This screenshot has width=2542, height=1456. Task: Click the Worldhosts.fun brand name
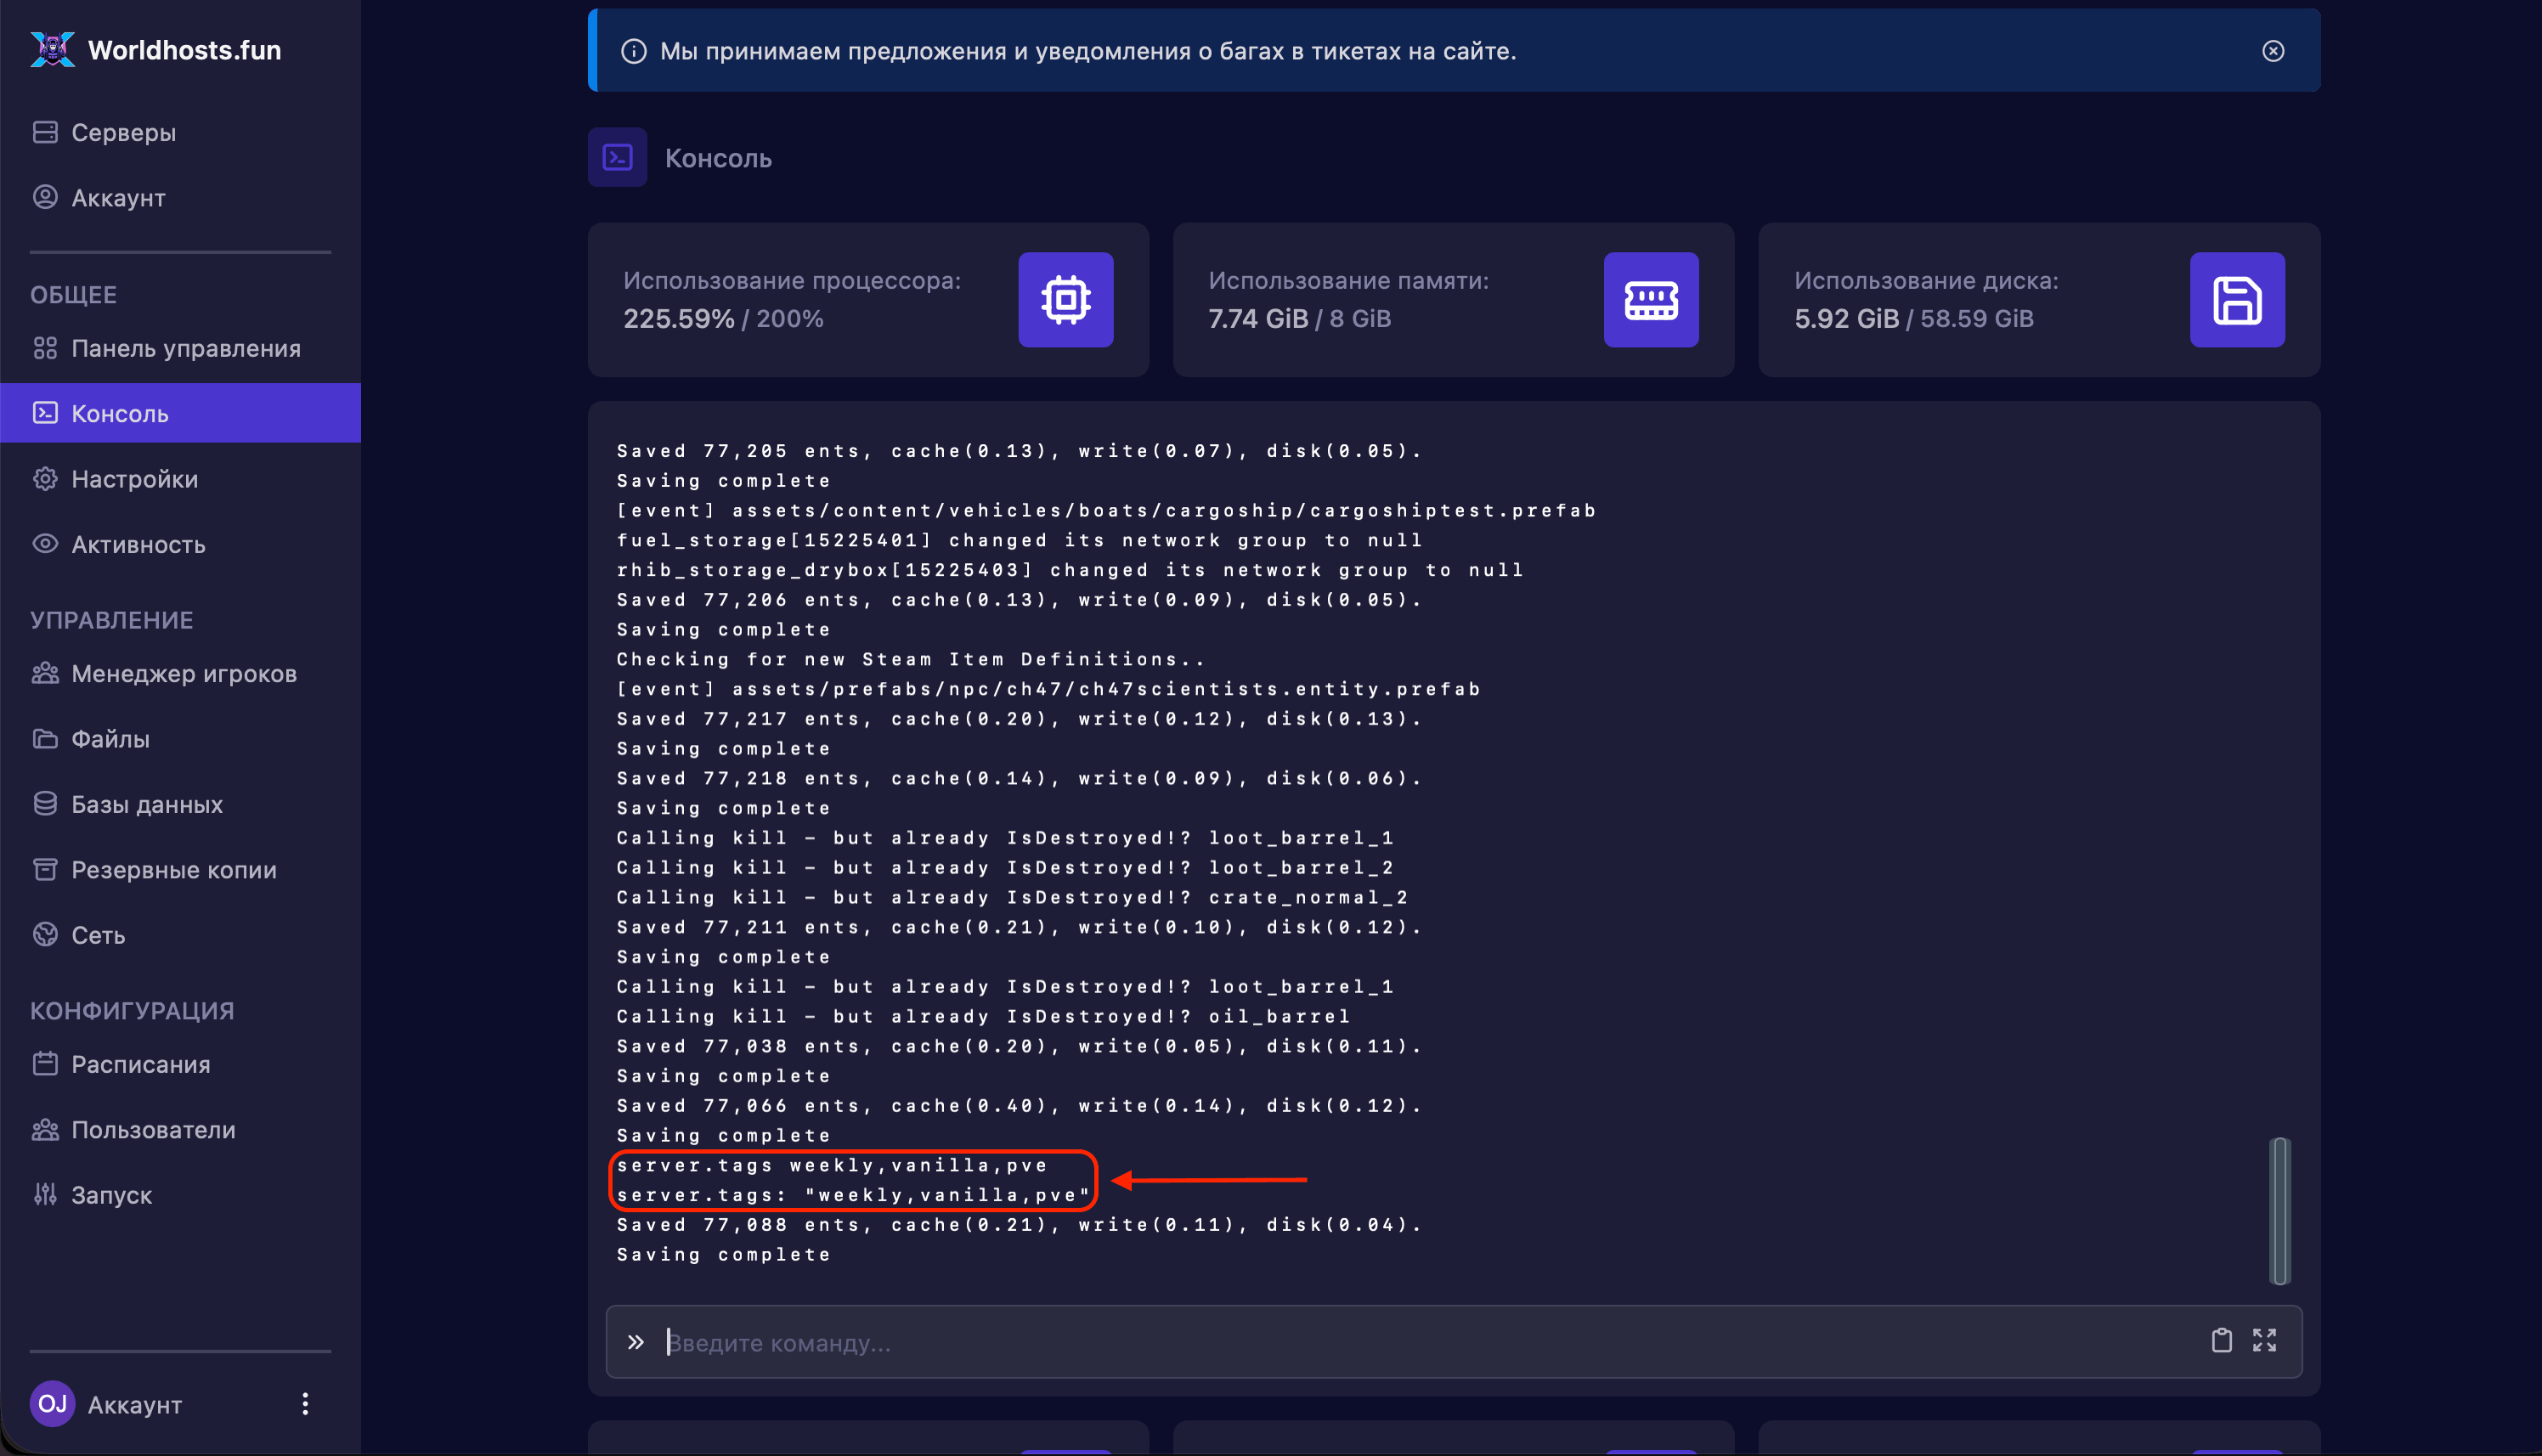click(x=185, y=50)
